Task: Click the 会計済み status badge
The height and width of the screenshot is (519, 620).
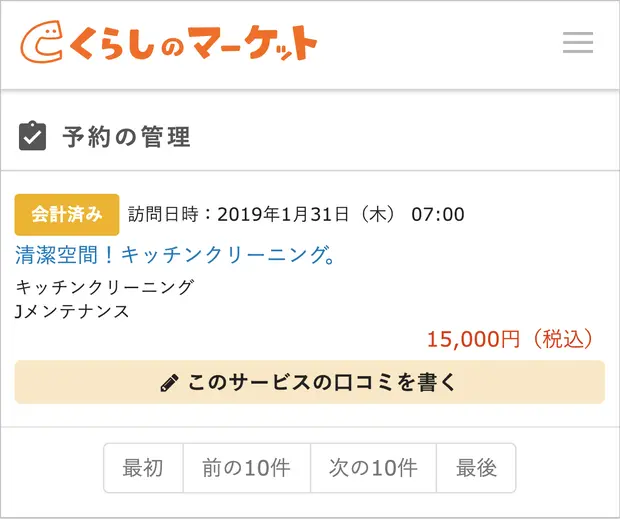Action: 67,214
